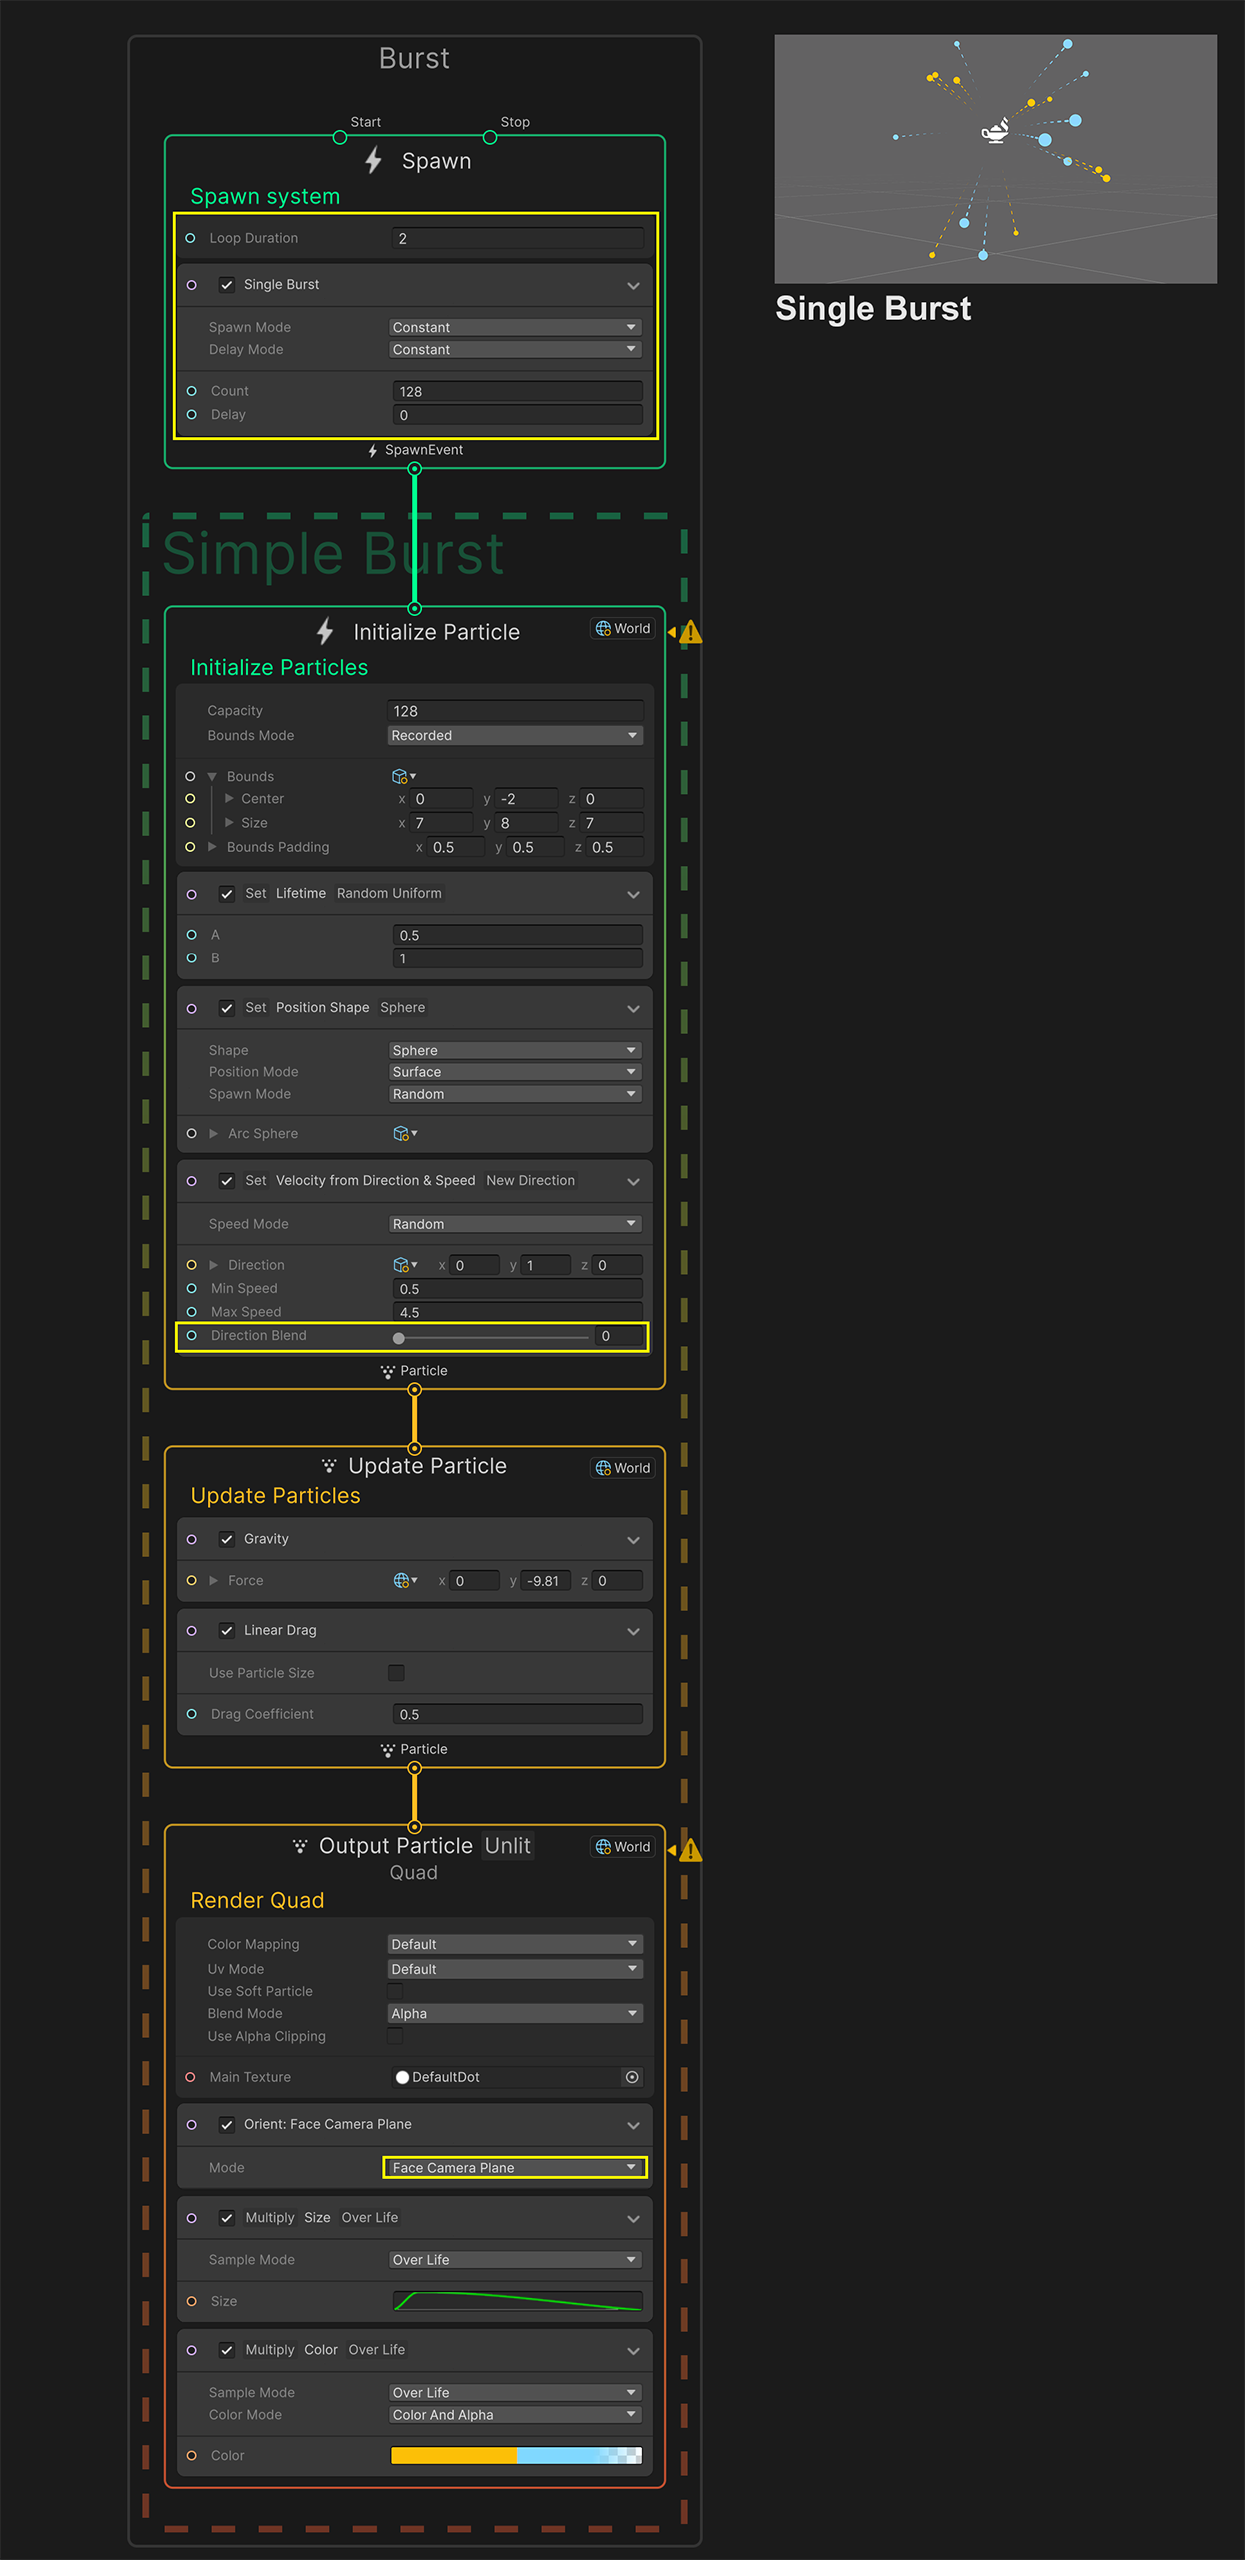The height and width of the screenshot is (2560, 1245).
Task: Collapse the Linear Drag block chevron
Action: (x=633, y=1631)
